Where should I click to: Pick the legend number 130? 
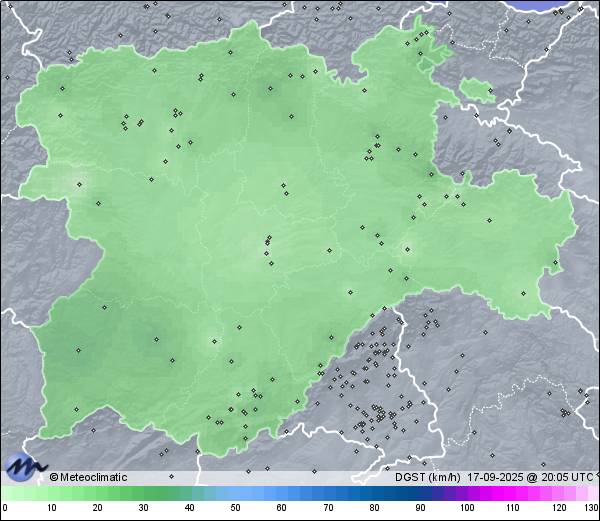pos(592,508)
